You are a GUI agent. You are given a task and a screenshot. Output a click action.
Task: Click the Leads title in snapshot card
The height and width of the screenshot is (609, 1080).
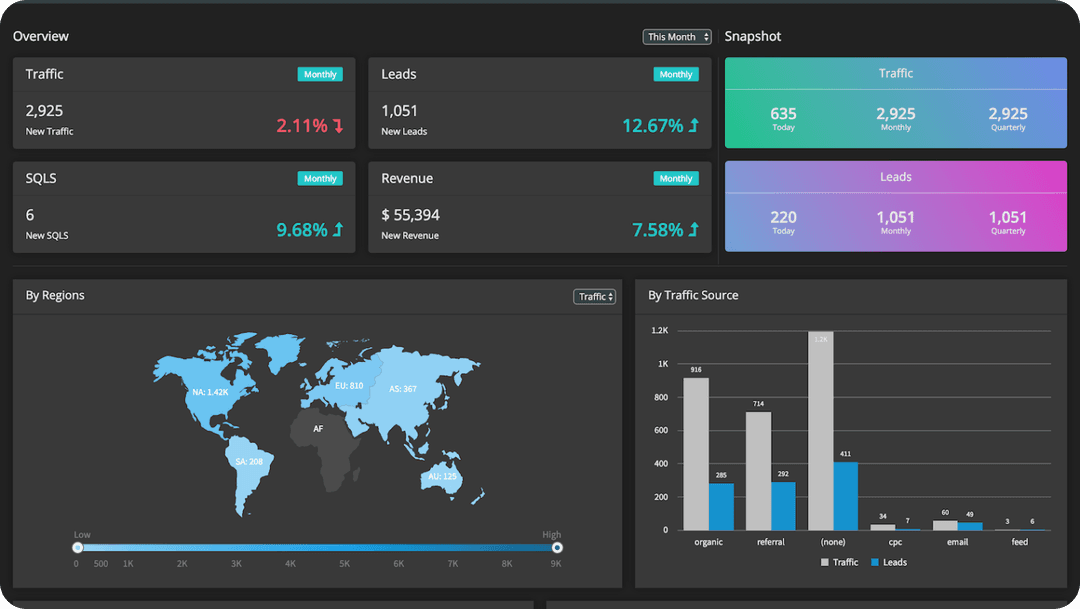[895, 177]
